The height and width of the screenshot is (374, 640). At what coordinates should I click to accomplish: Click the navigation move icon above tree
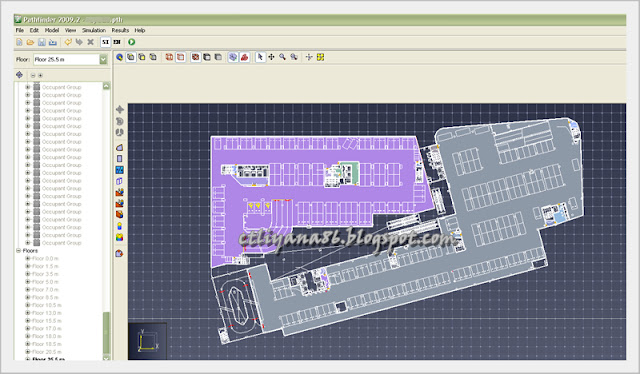(x=19, y=75)
